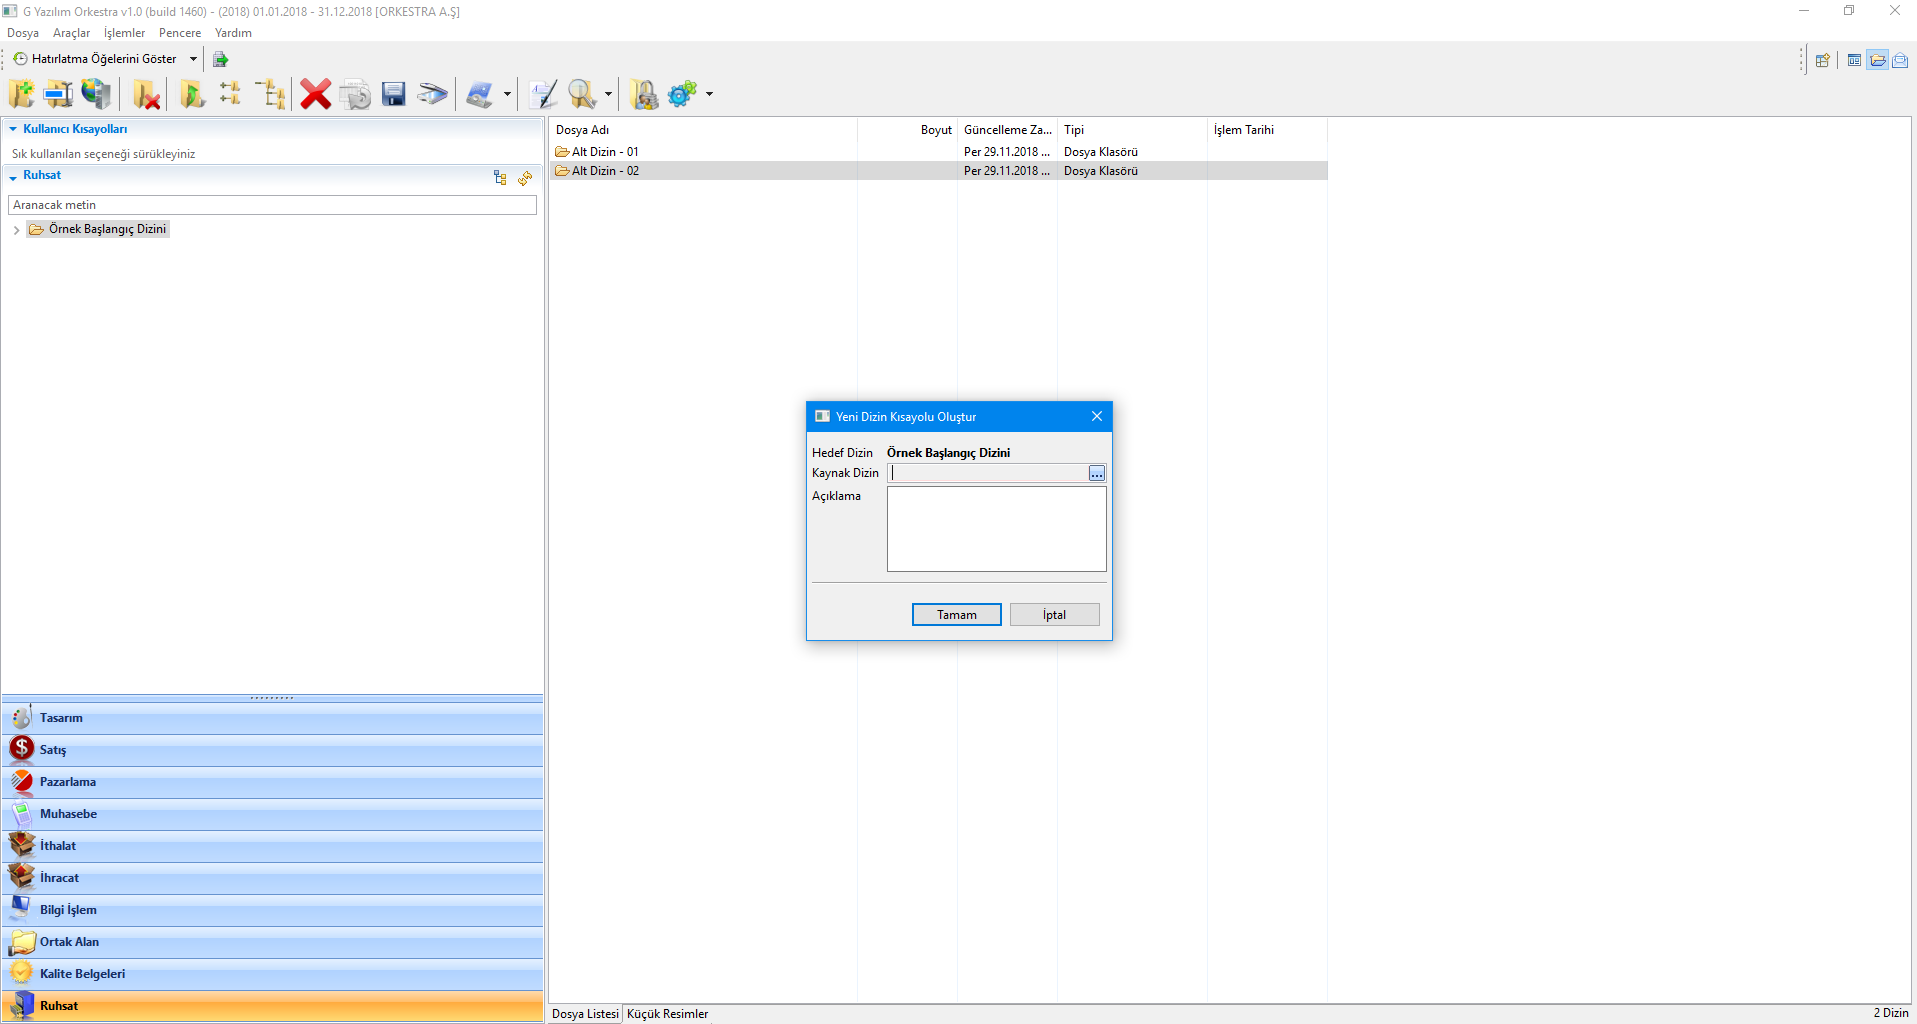1917x1024 pixels.
Task: Open dropdown arrow next to gear settings icon
Action: click(710, 94)
